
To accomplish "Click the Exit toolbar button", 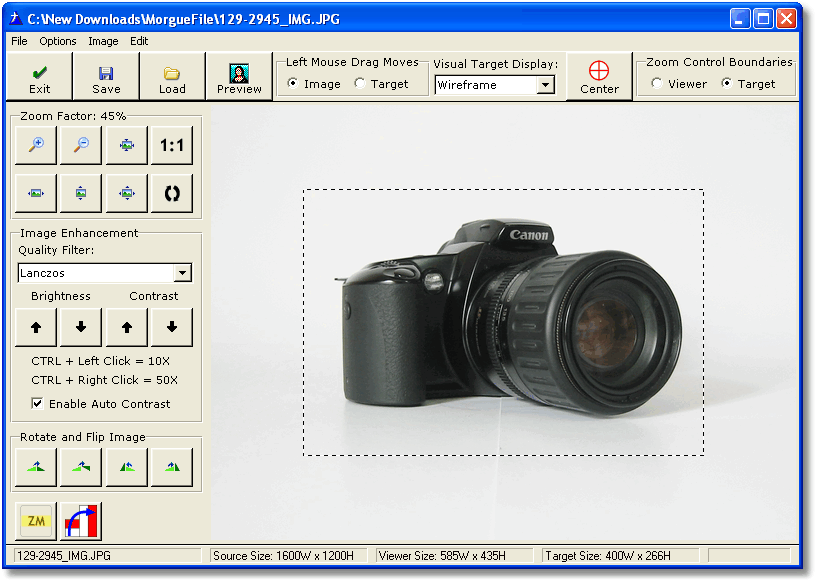I will tap(40, 76).
